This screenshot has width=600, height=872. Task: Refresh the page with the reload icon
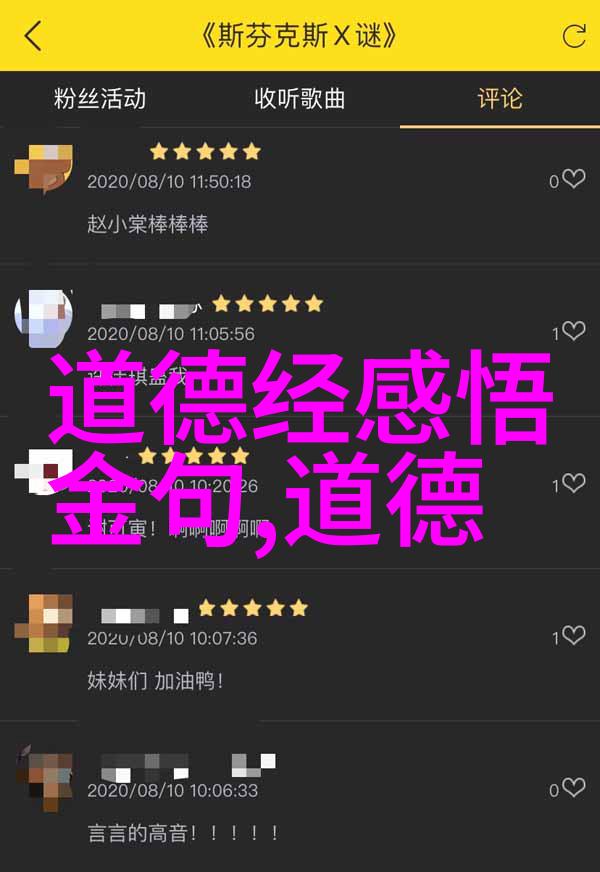tap(574, 37)
